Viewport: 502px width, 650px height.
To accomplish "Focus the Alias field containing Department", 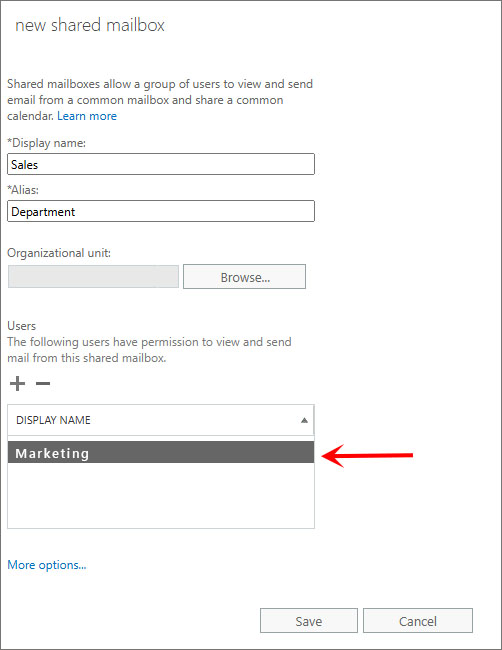I will point(161,211).
